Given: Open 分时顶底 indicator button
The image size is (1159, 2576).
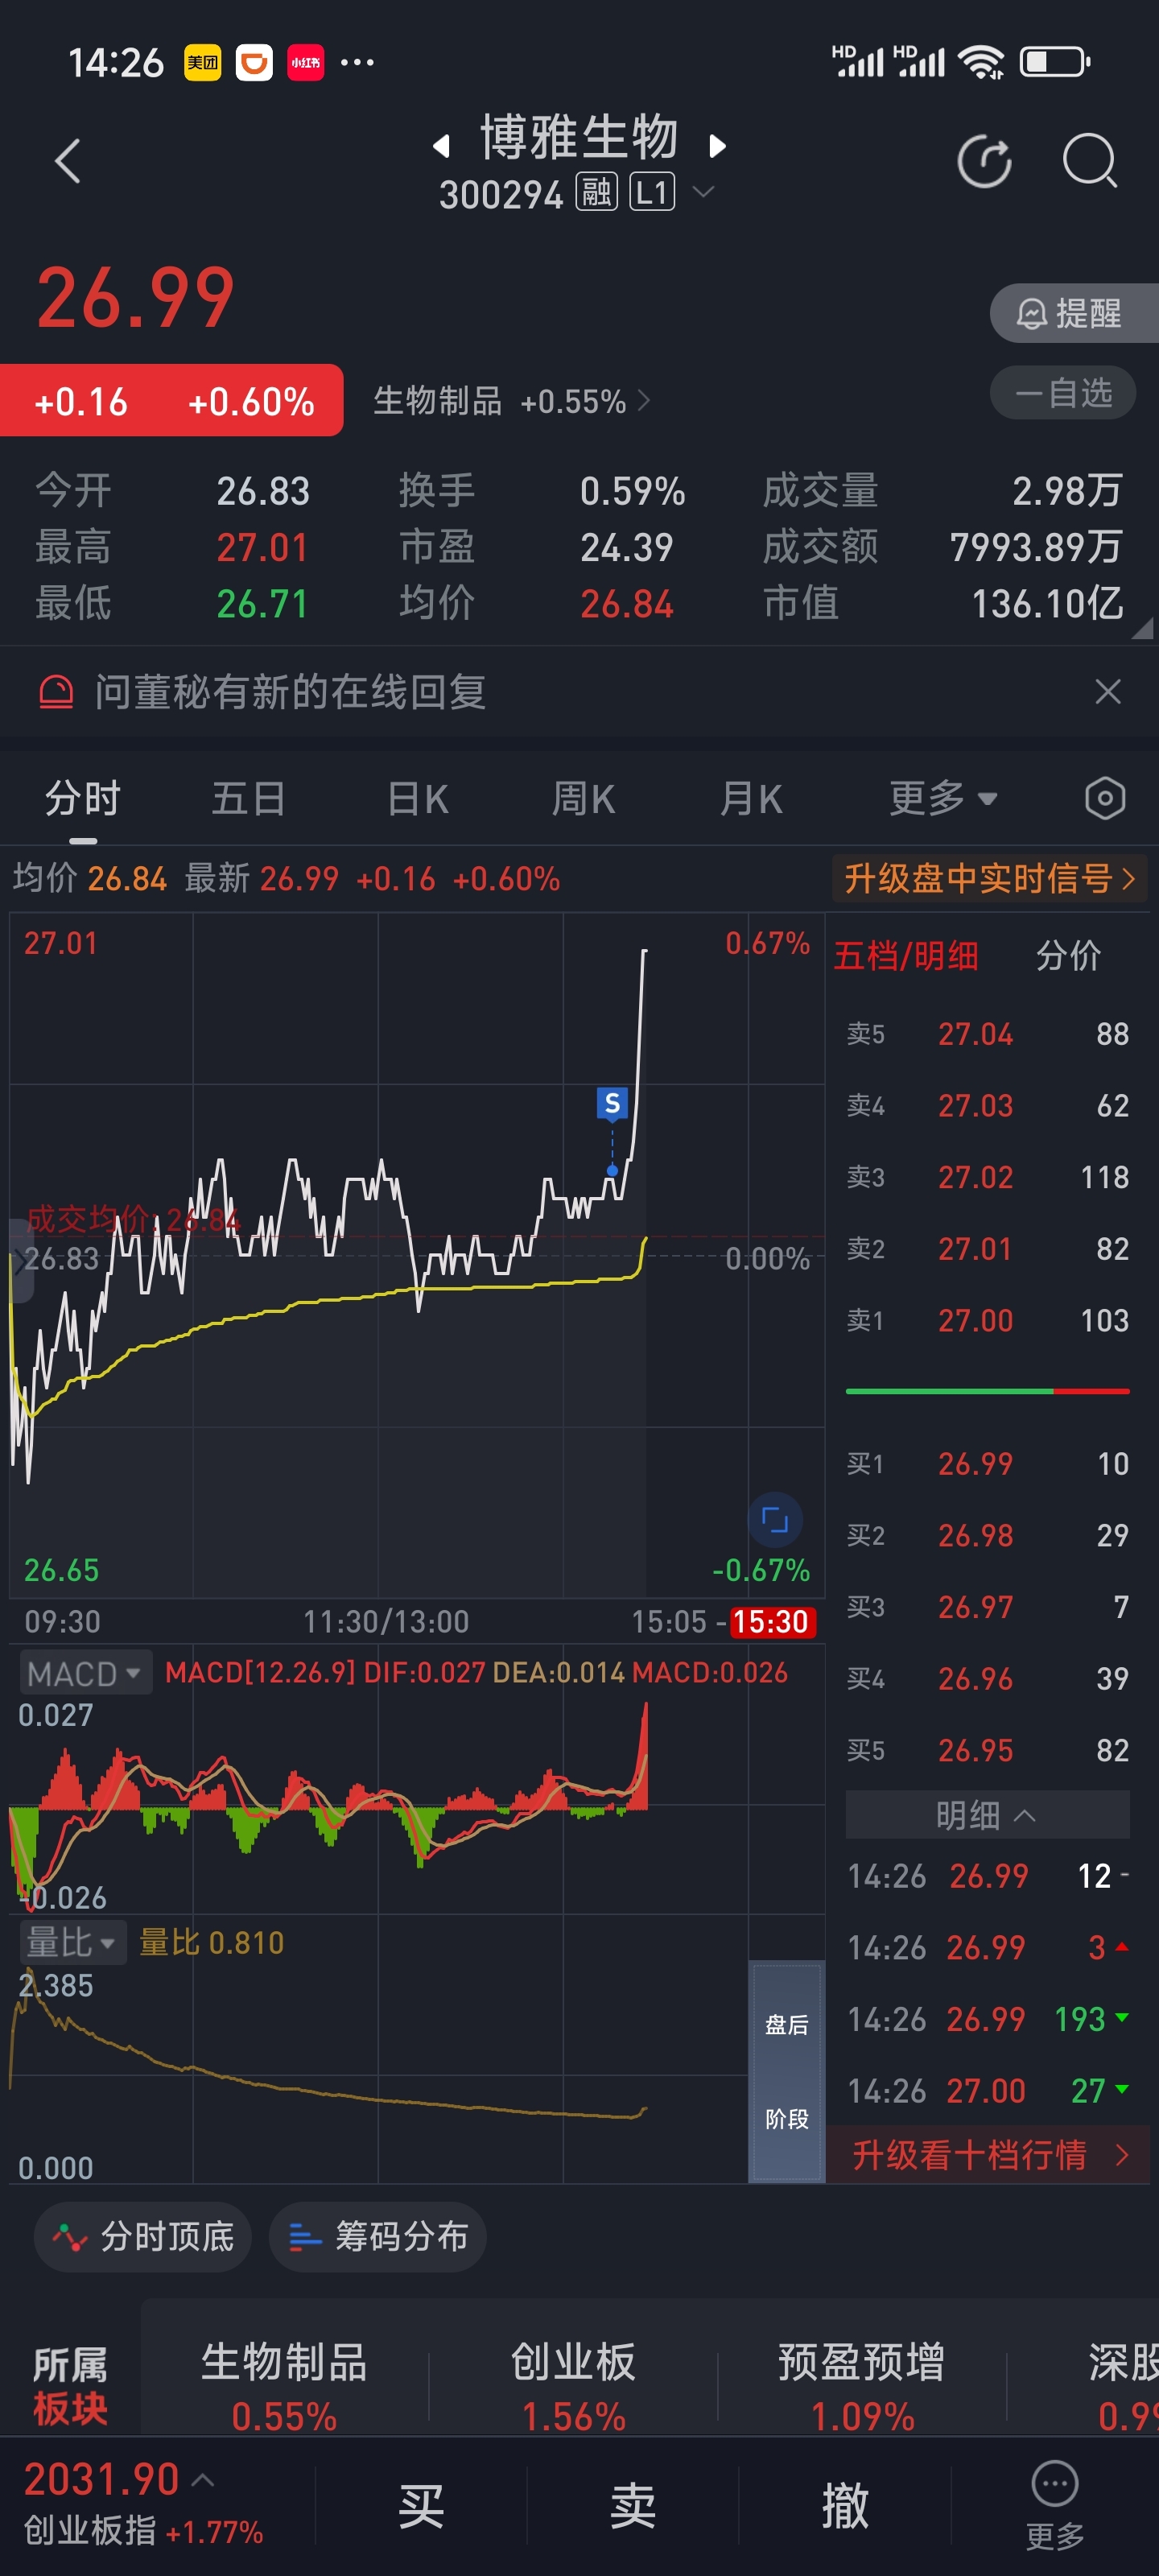Looking at the screenshot, I should click(143, 2237).
